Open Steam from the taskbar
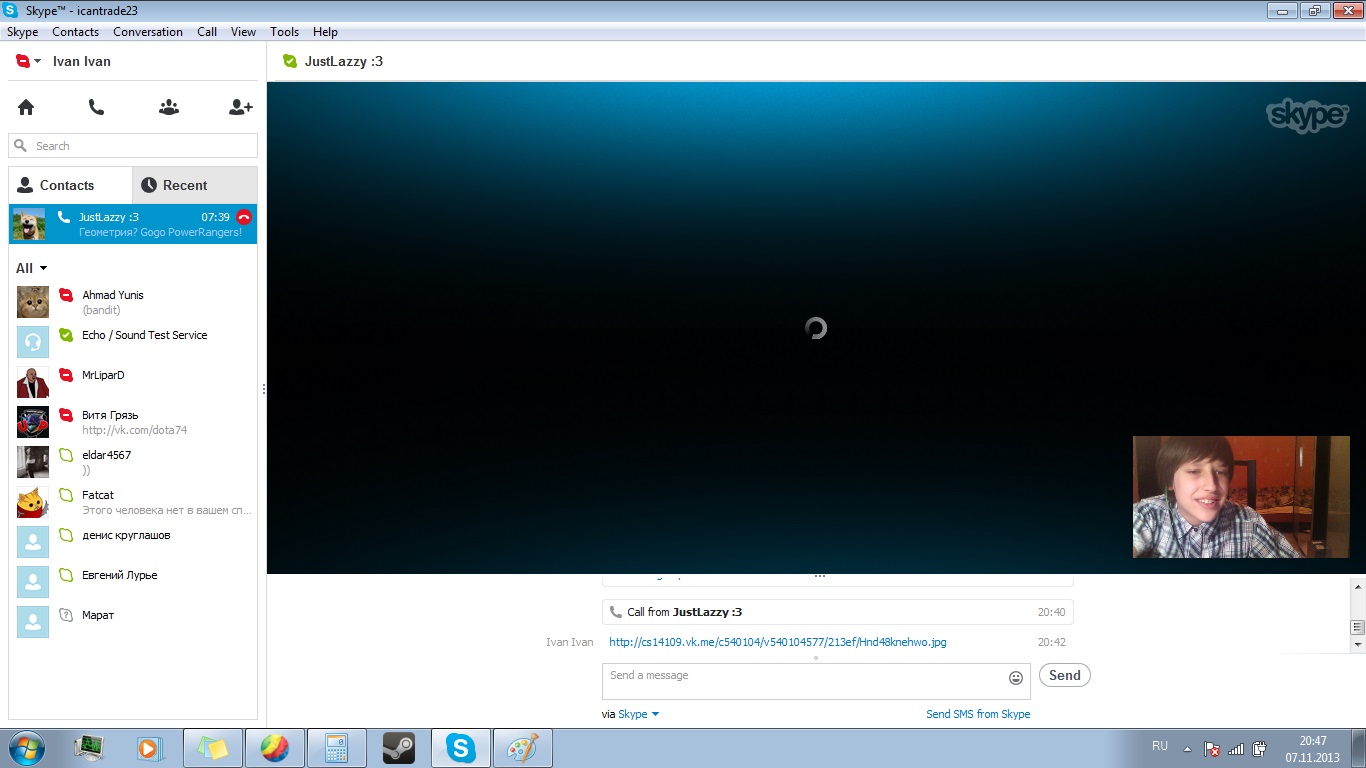Screen dimensions: 1366x768 [399, 748]
